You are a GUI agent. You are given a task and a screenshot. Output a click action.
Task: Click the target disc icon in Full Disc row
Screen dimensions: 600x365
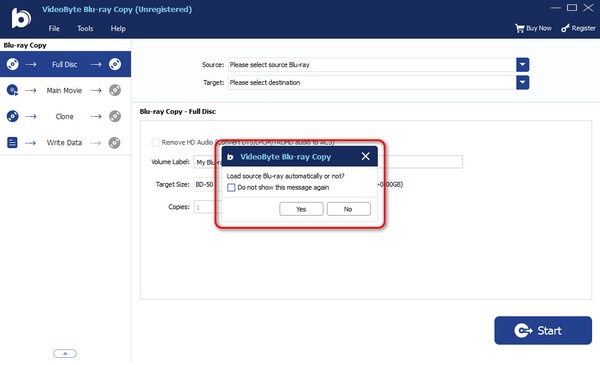(115, 64)
